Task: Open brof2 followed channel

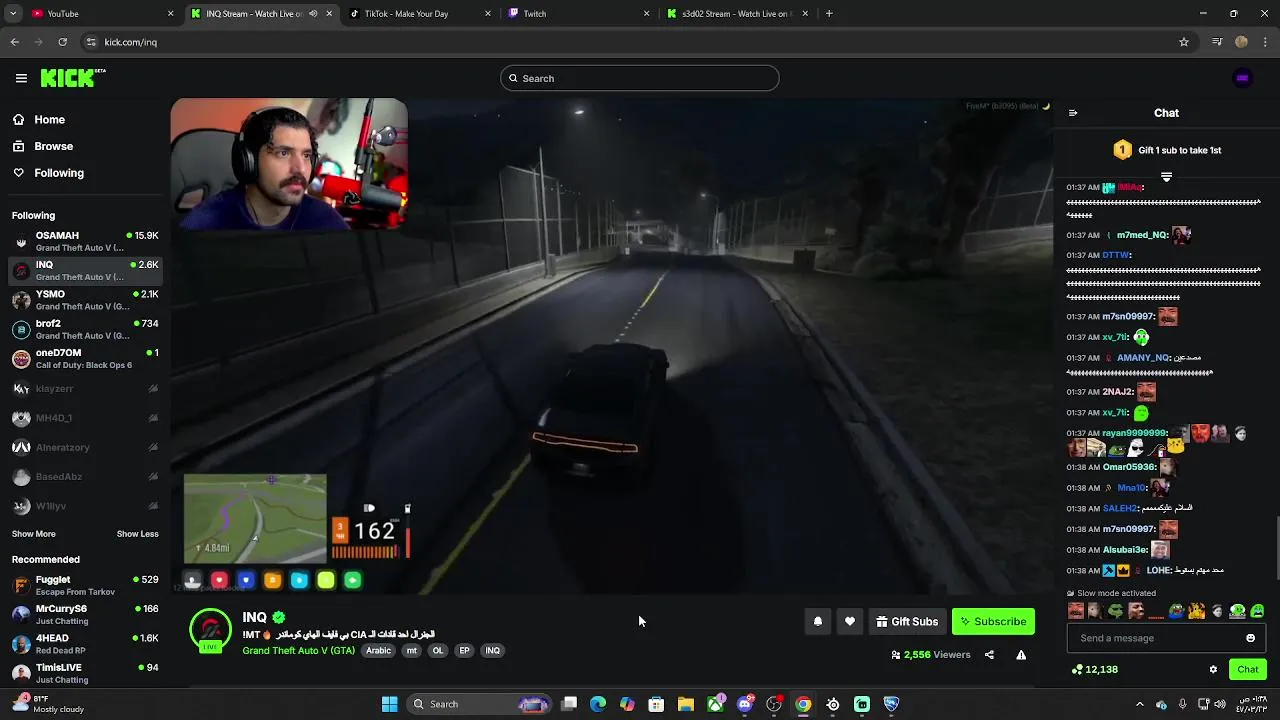Action: [x=84, y=329]
